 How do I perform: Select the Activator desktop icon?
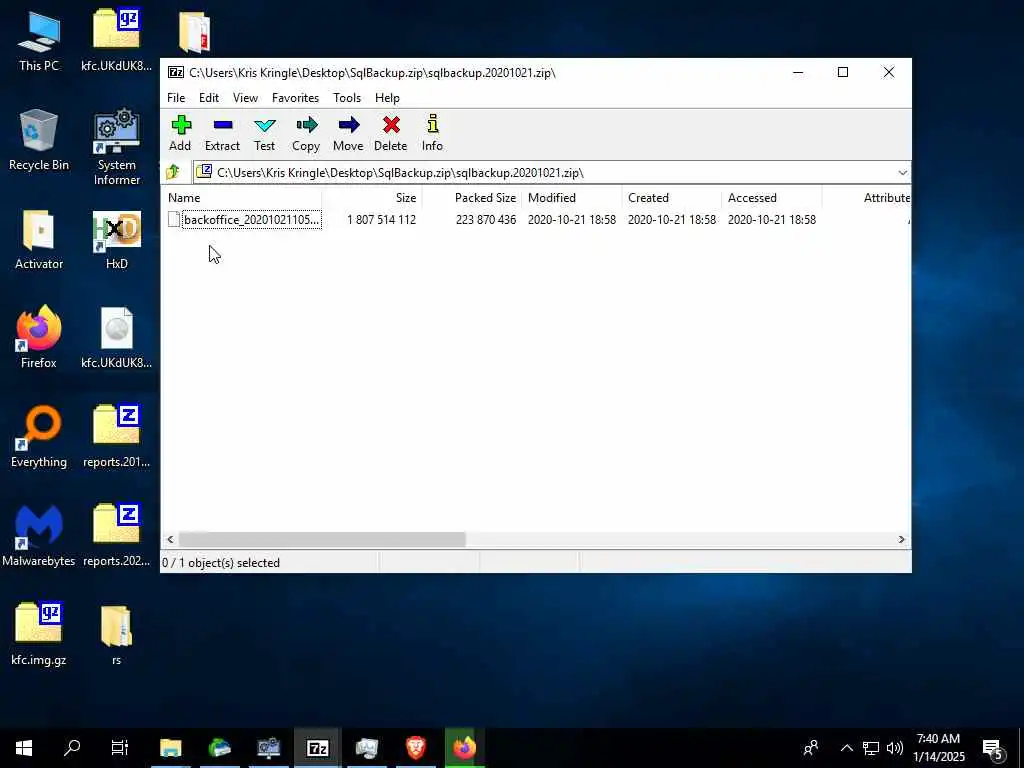[x=39, y=239]
